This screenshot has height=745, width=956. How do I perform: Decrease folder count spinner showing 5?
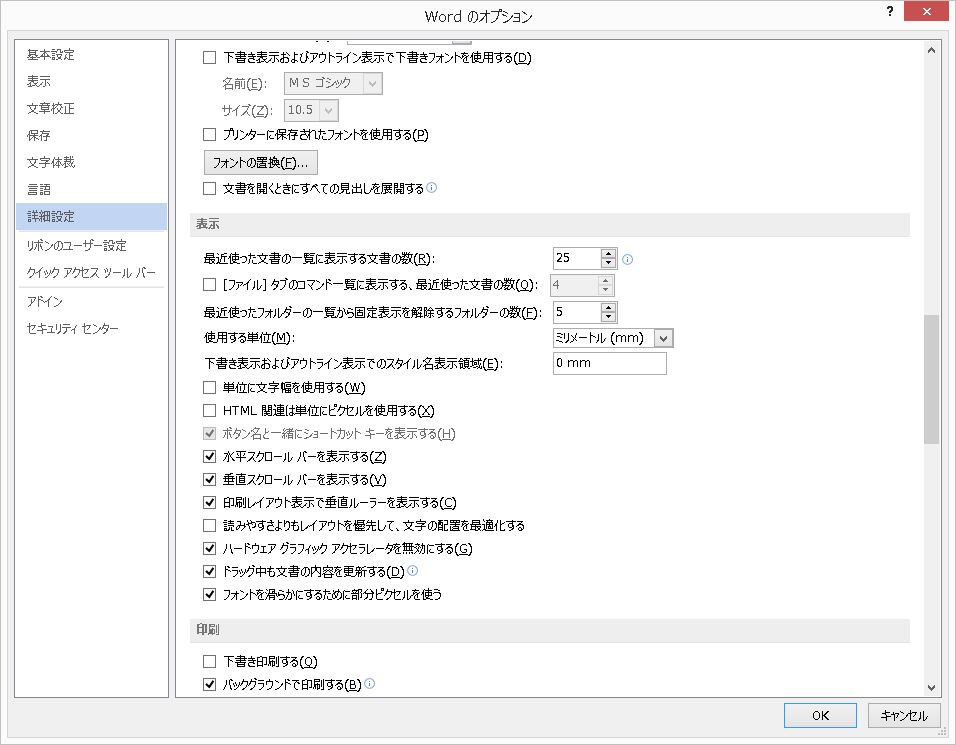pyautogui.click(x=608, y=316)
